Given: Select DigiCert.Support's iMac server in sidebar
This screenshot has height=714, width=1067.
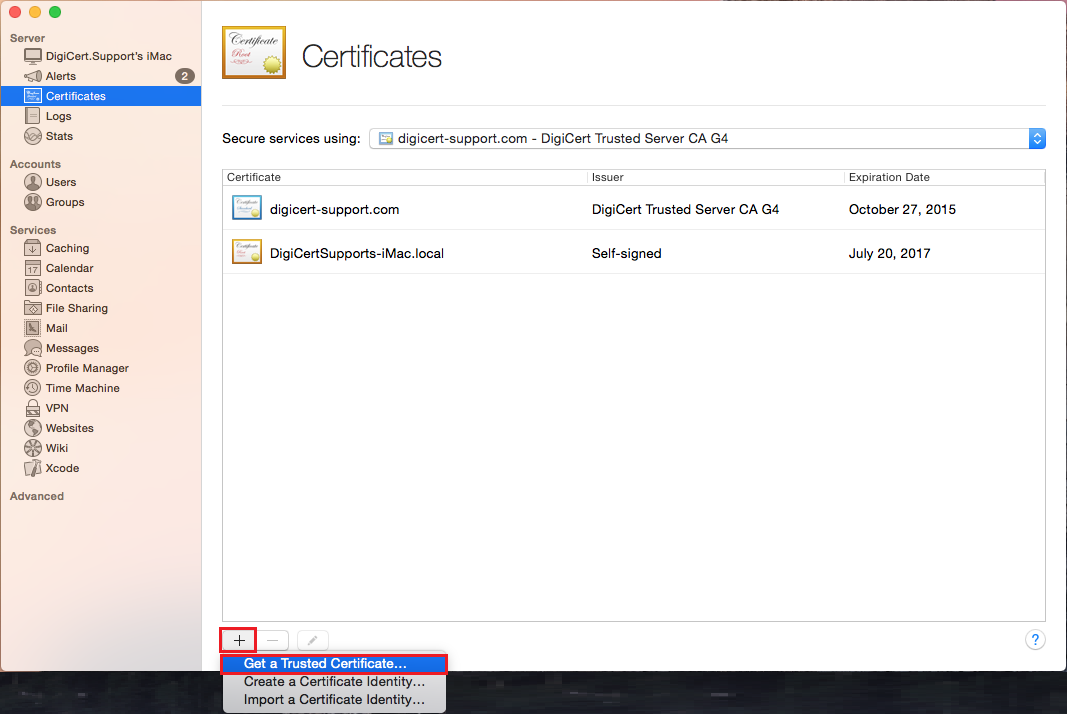Looking at the screenshot, I should (x=108, y=56).
